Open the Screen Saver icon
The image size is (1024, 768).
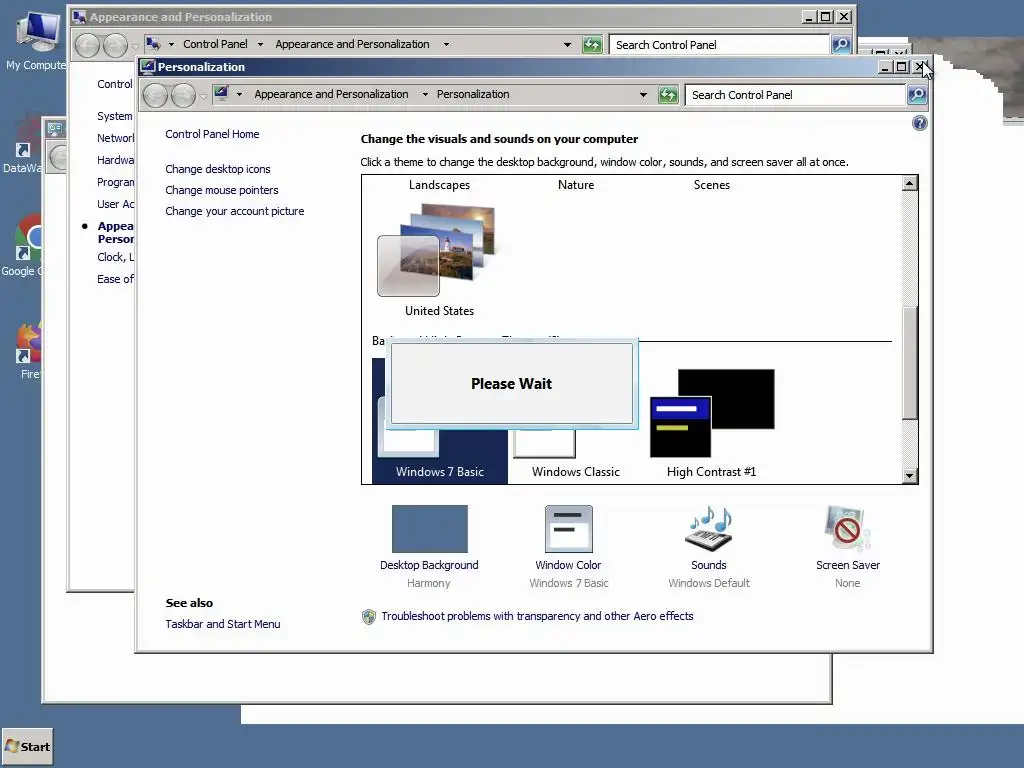[848, 529]
